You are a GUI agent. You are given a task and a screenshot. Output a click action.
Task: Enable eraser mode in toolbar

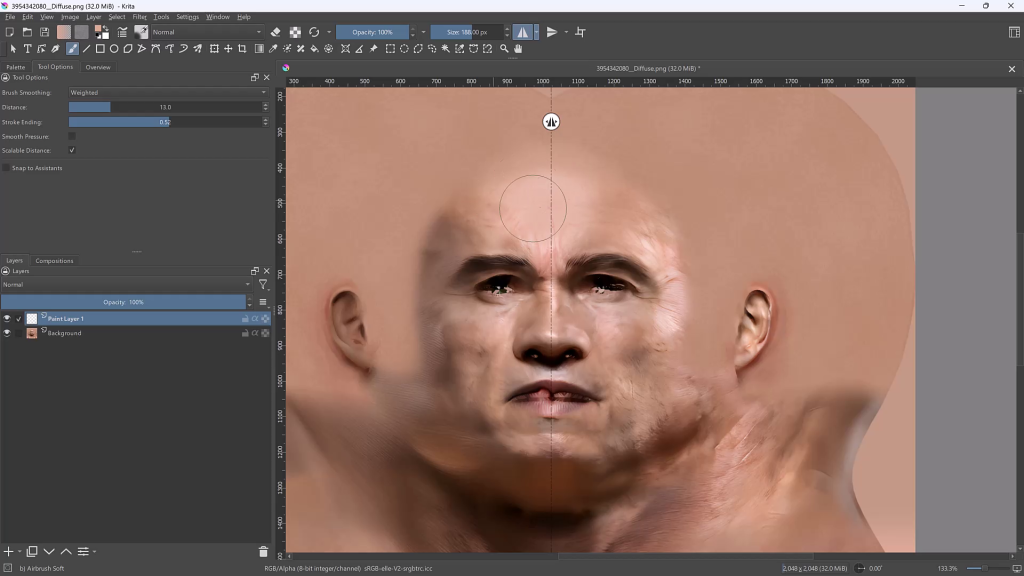276,32
